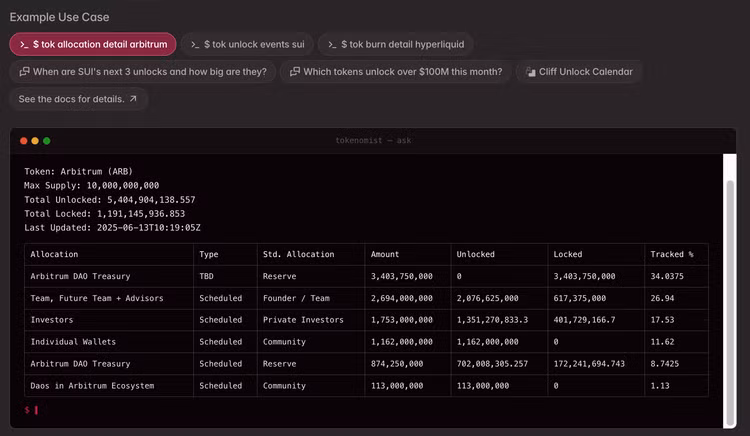
Task: Click chat icon on SUI's next unlocks chip
Action: point(24,72)
